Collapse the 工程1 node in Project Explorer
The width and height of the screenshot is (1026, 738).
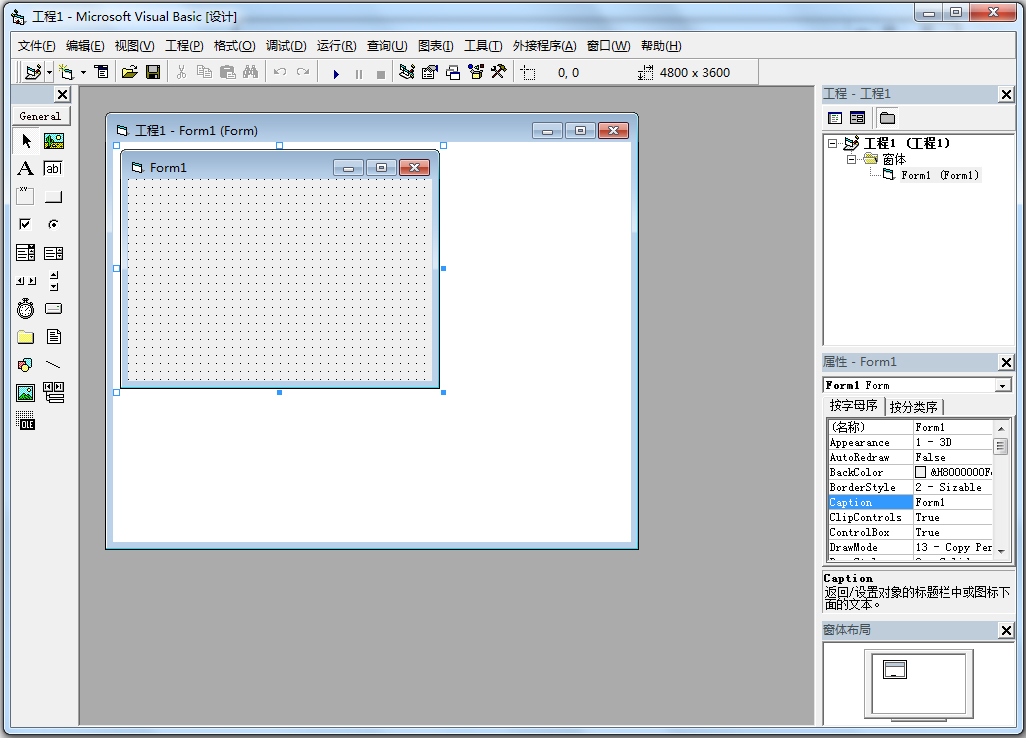pyautogui.click(x=832, y=143)
